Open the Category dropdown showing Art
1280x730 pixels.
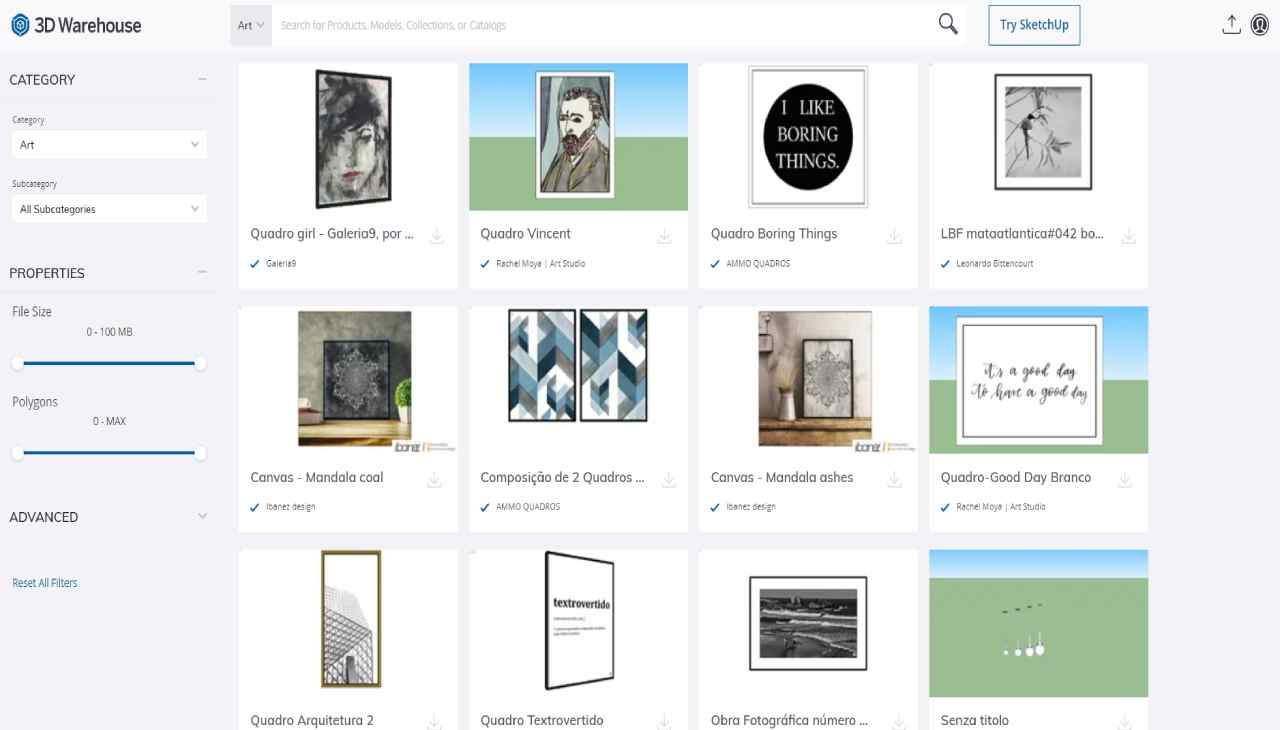pyautogui.click(x=109, y=145)
